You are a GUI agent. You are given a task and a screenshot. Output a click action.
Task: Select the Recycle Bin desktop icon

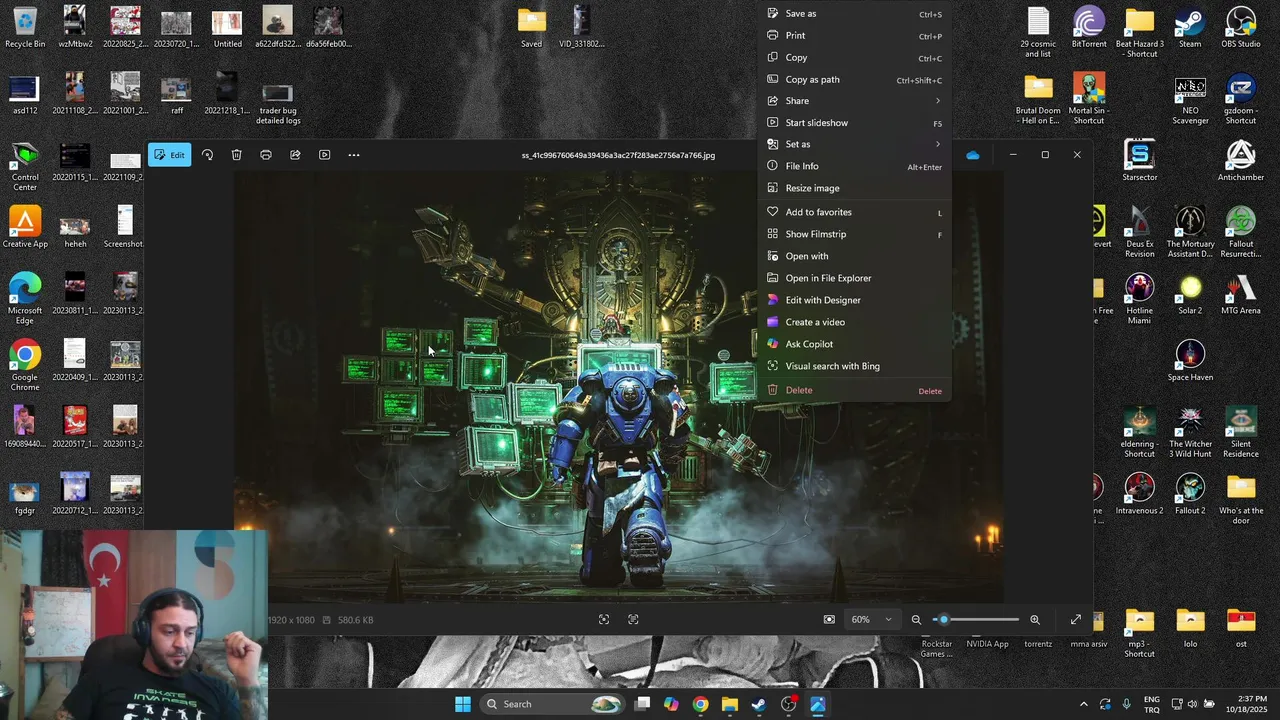[25, 27]
